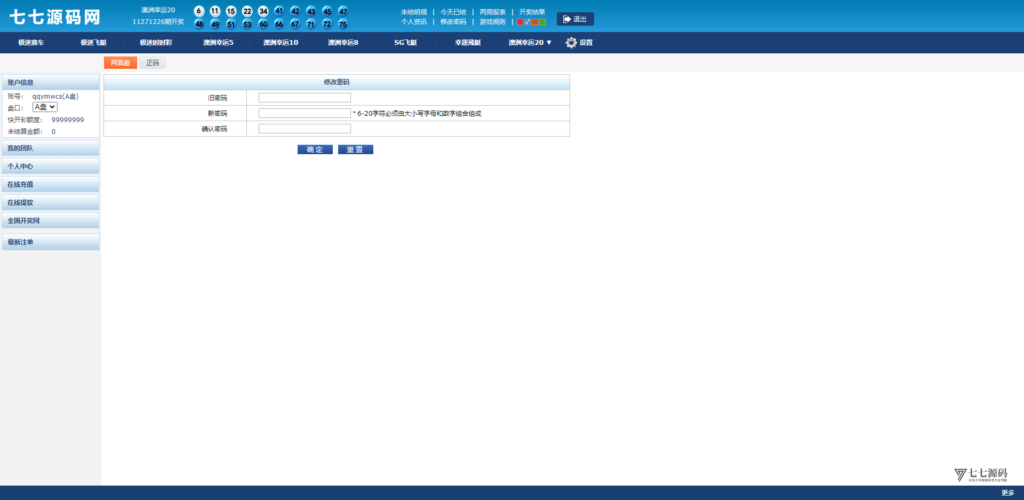Viewport: 1024px width, 500px height.
Task: Click lottery ball number 6
Action: (x=199, y=11)
